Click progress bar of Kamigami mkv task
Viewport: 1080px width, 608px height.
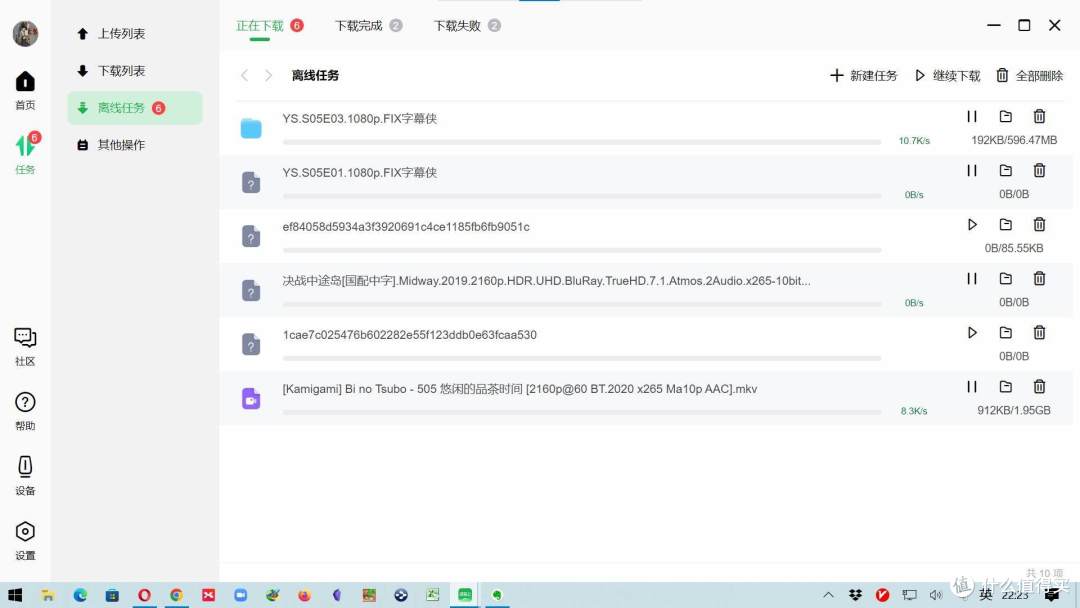pyautogui.click(x=582, y=412)
